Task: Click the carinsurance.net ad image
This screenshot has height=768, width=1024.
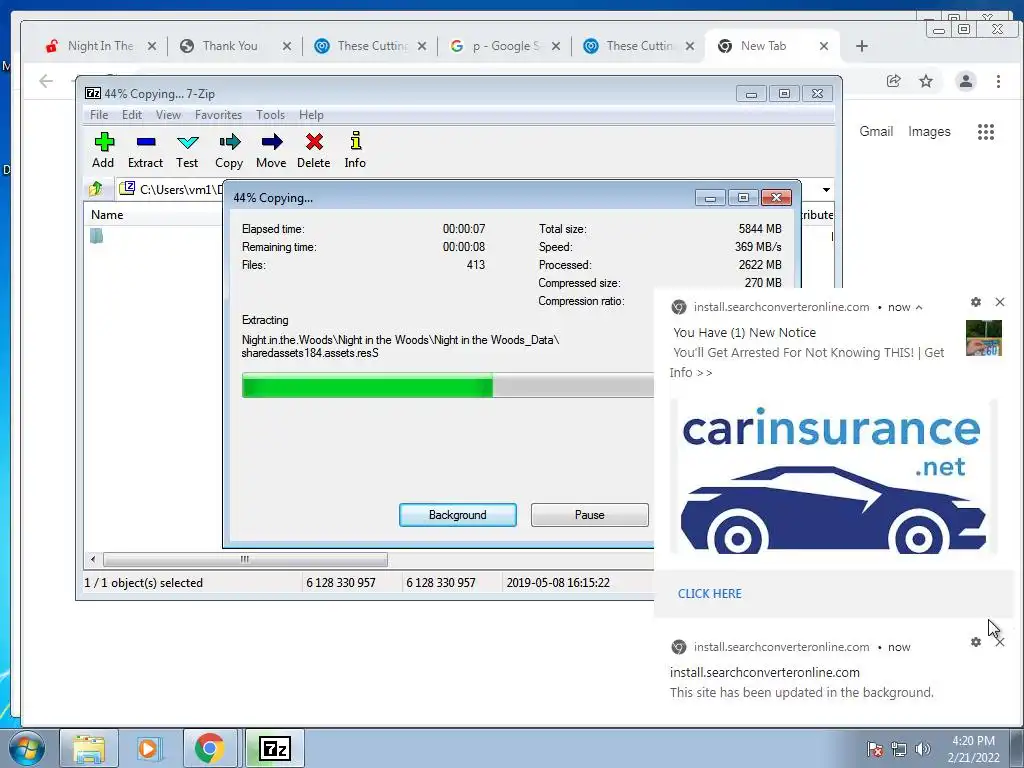Action: click(833, 476)
